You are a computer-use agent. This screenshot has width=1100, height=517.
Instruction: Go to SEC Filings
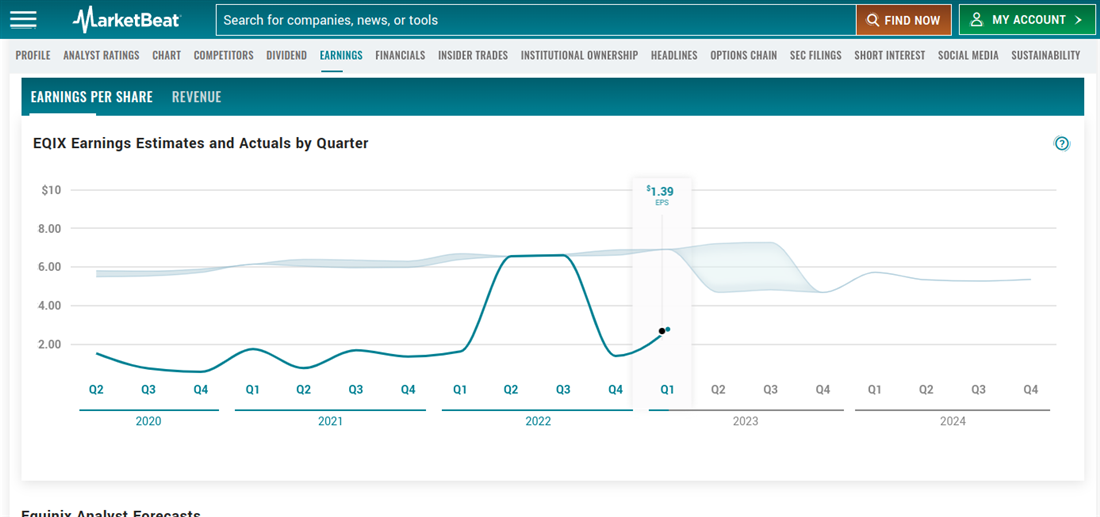tap(815, 55)
